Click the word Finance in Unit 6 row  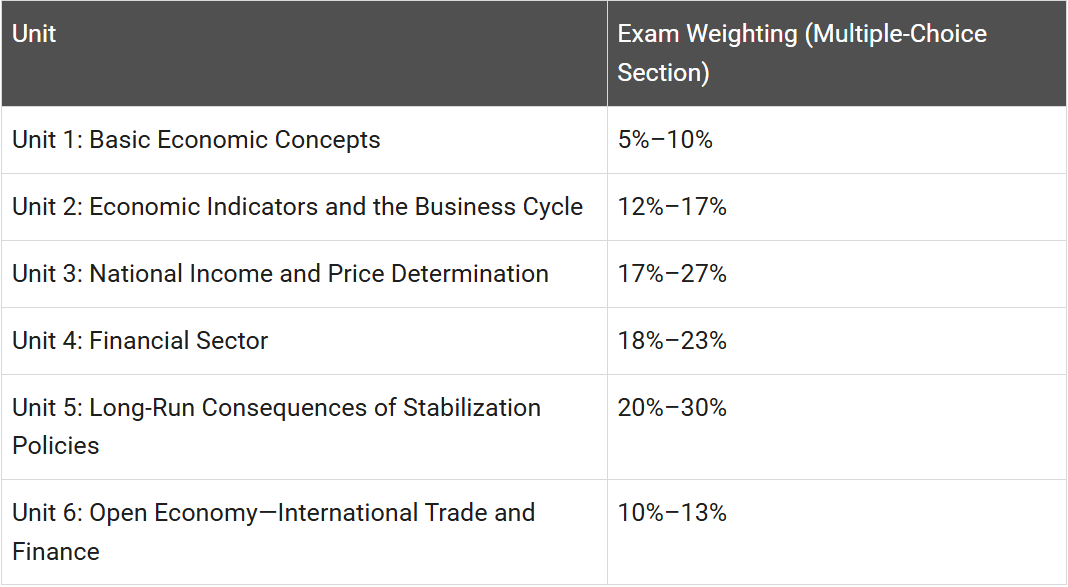[x=56, y=551]
